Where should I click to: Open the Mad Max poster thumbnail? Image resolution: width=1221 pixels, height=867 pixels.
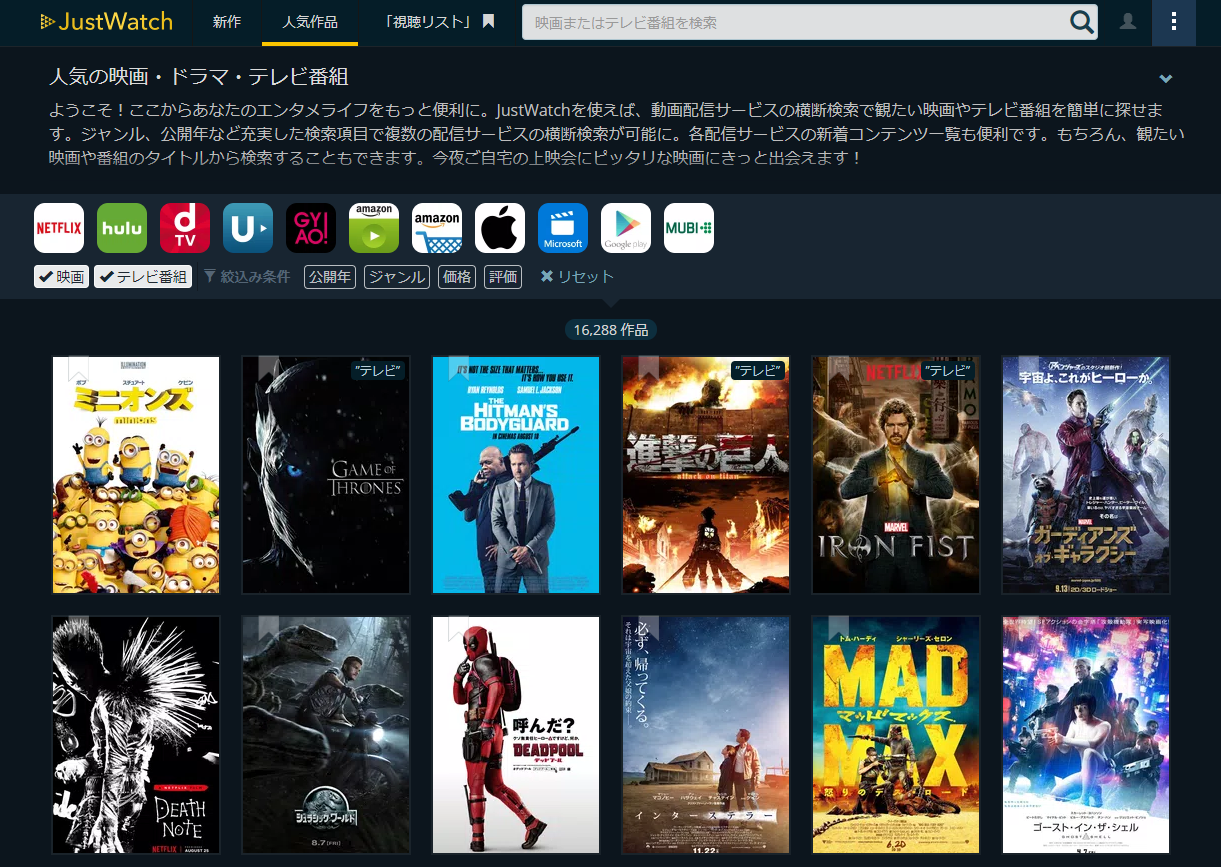896,735
